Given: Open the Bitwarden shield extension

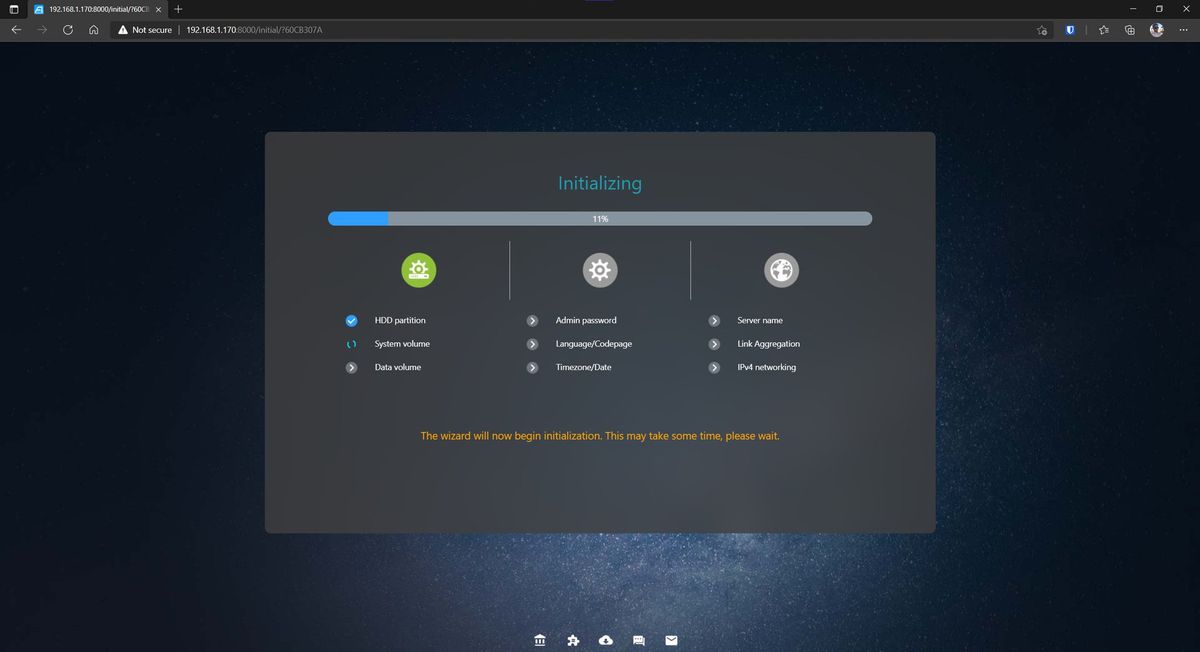Looking at the screenshot, I should [1069, 30].
